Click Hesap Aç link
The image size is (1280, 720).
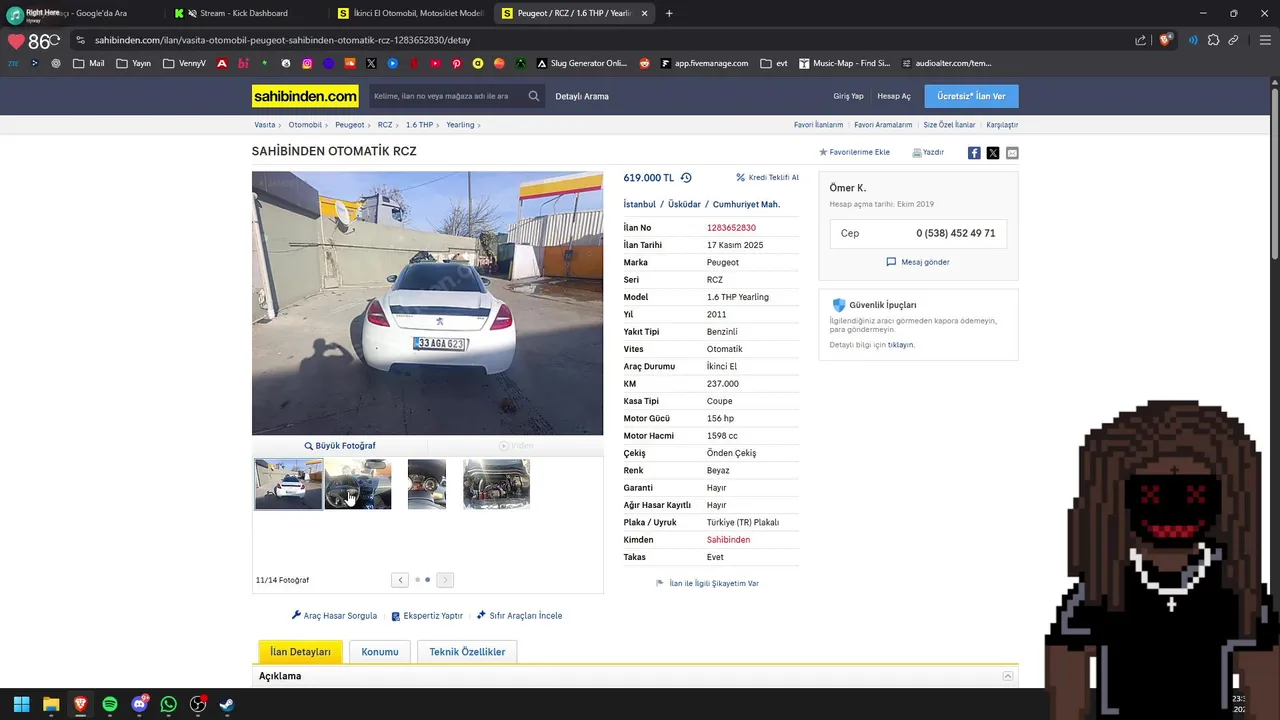click(894, 96)
